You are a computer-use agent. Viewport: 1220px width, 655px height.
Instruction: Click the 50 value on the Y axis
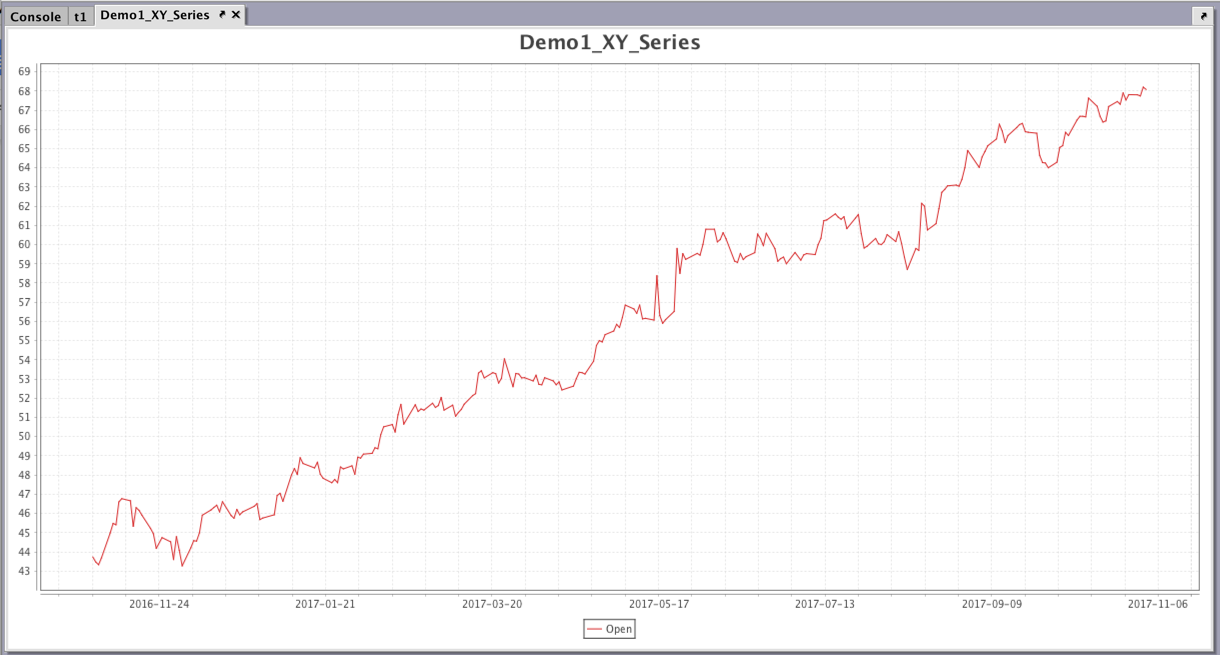tap(24, 436)
